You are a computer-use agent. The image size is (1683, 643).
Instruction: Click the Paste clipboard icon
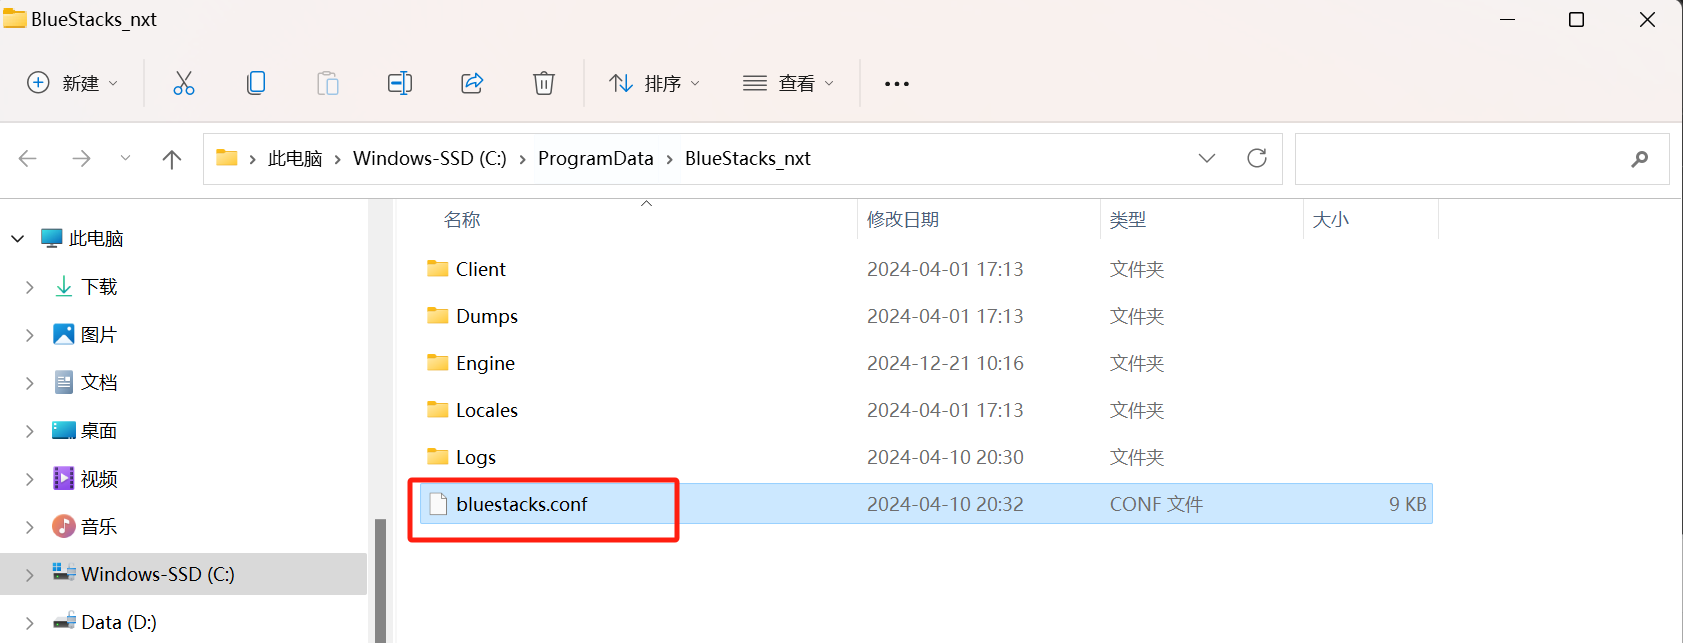(x=328, y=83)
